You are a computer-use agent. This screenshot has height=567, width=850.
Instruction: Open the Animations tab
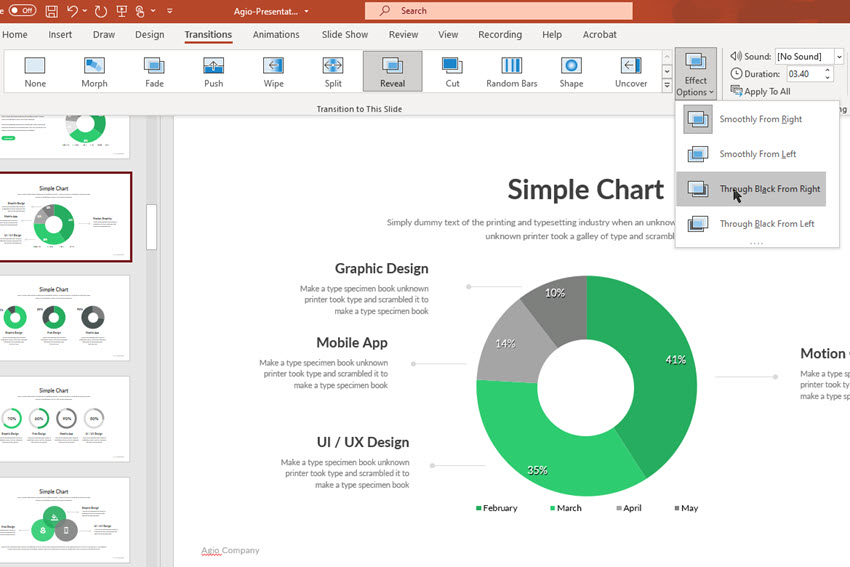276,34
